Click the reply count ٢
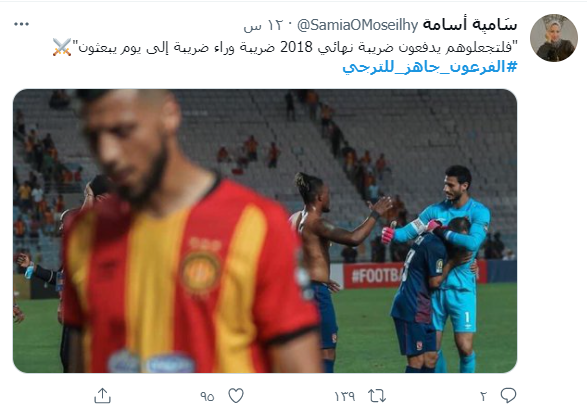This screenshot has height=412, width=587. tap(484, 396)
